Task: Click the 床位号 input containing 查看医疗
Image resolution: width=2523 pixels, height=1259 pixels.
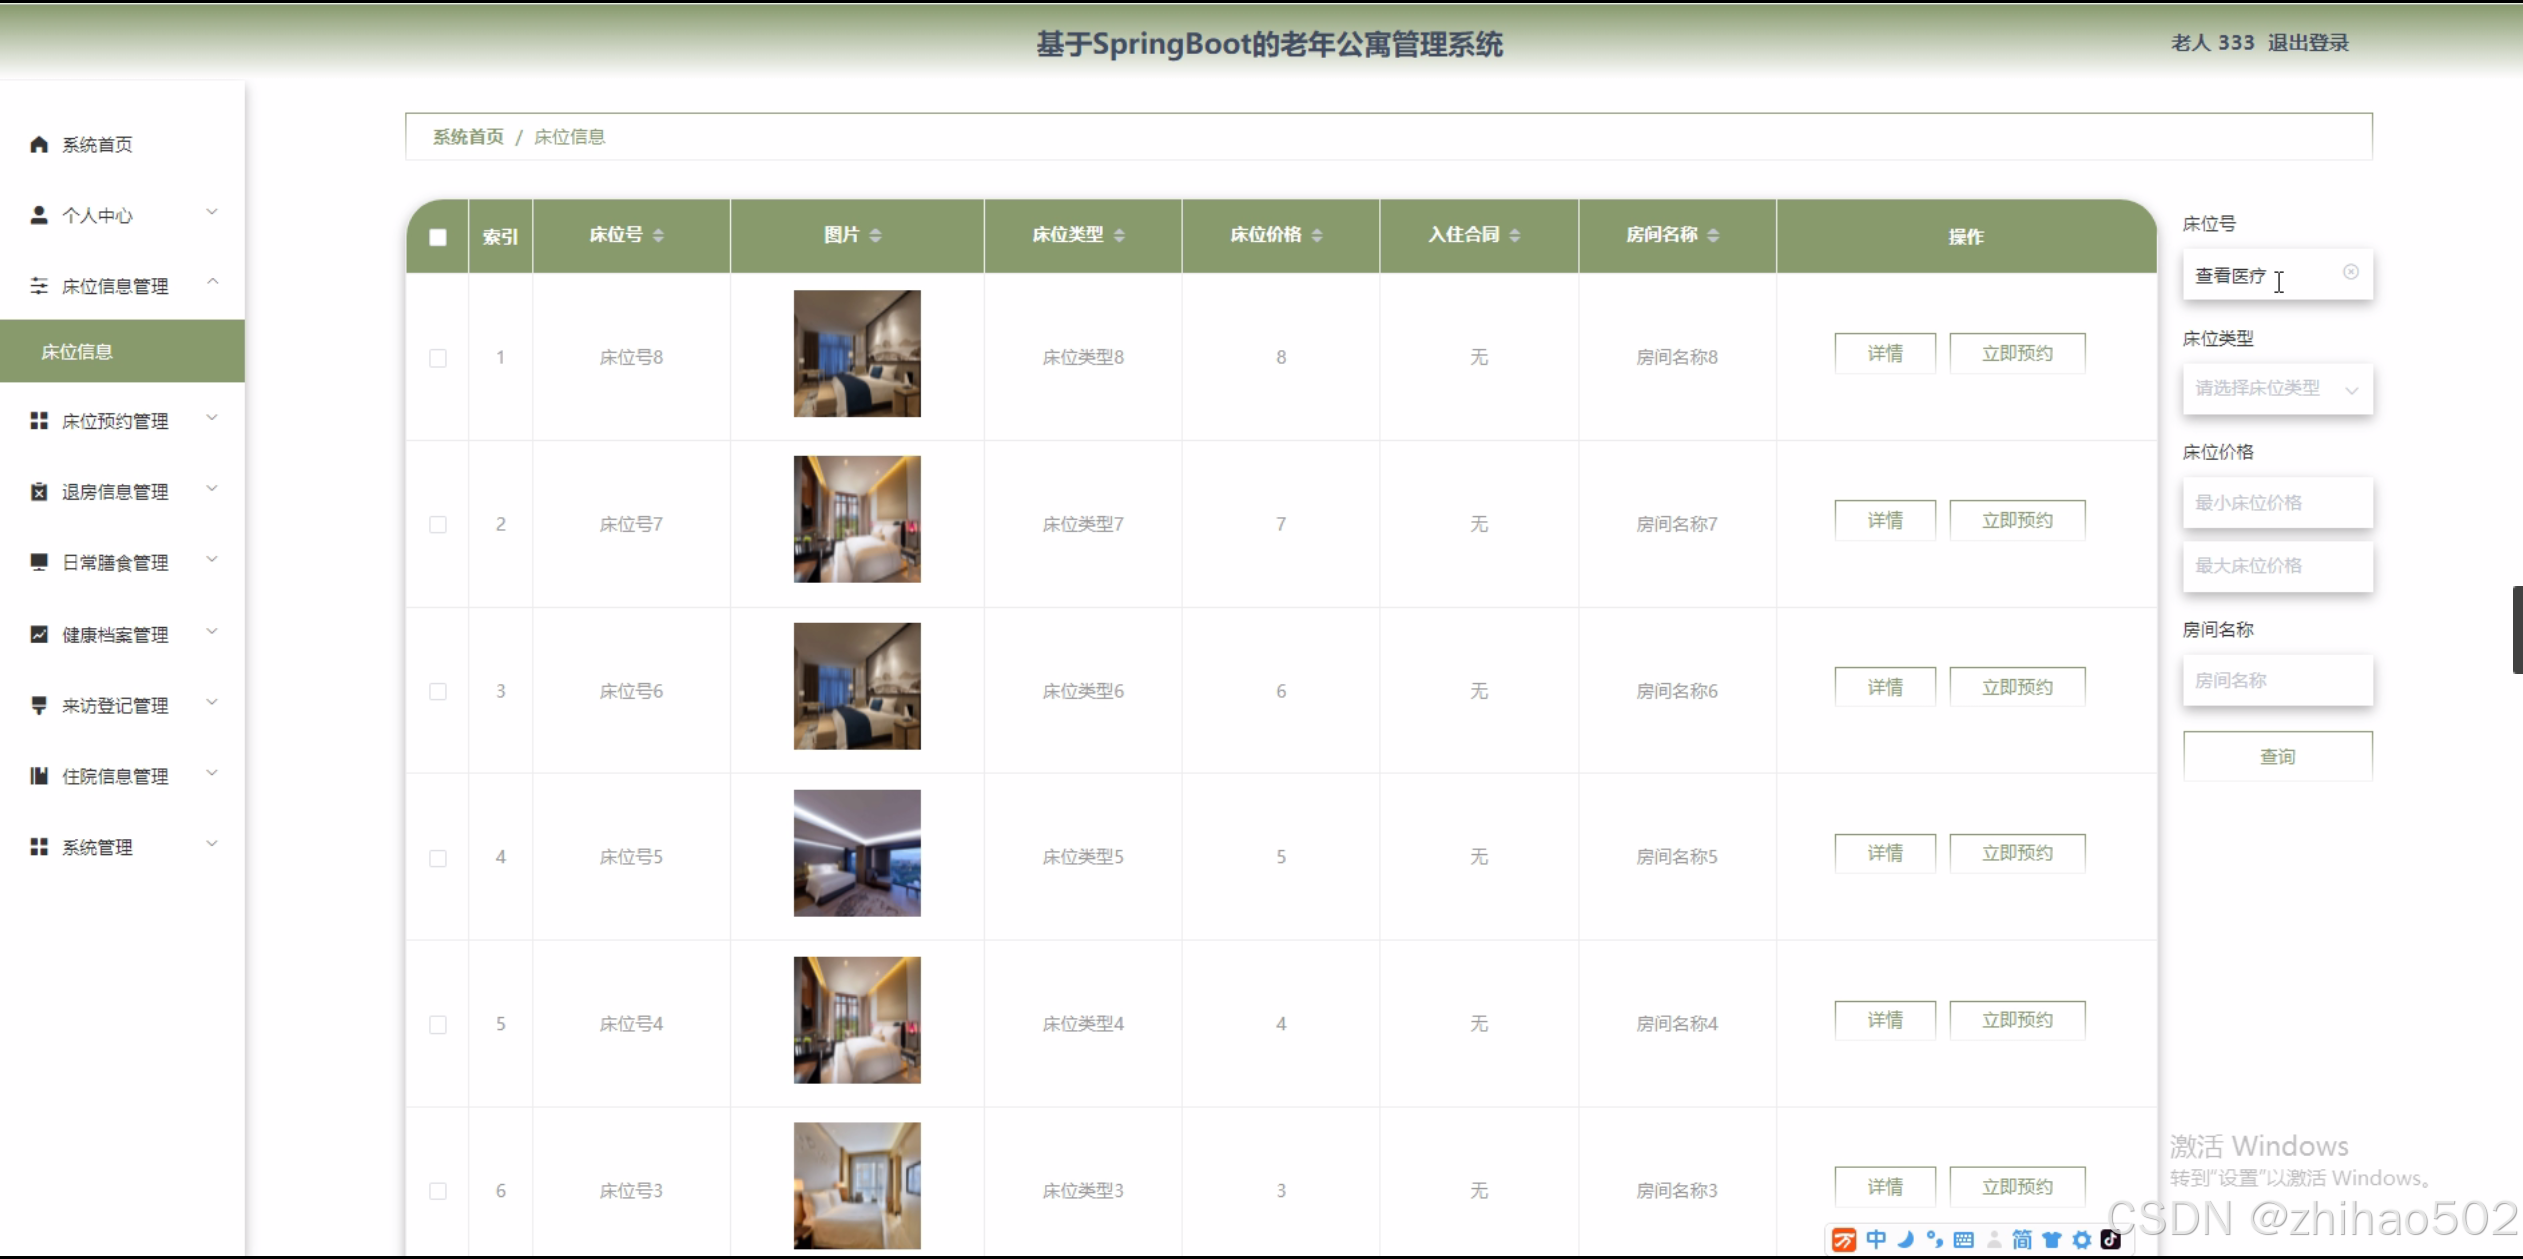Action: coord(2277,275)
